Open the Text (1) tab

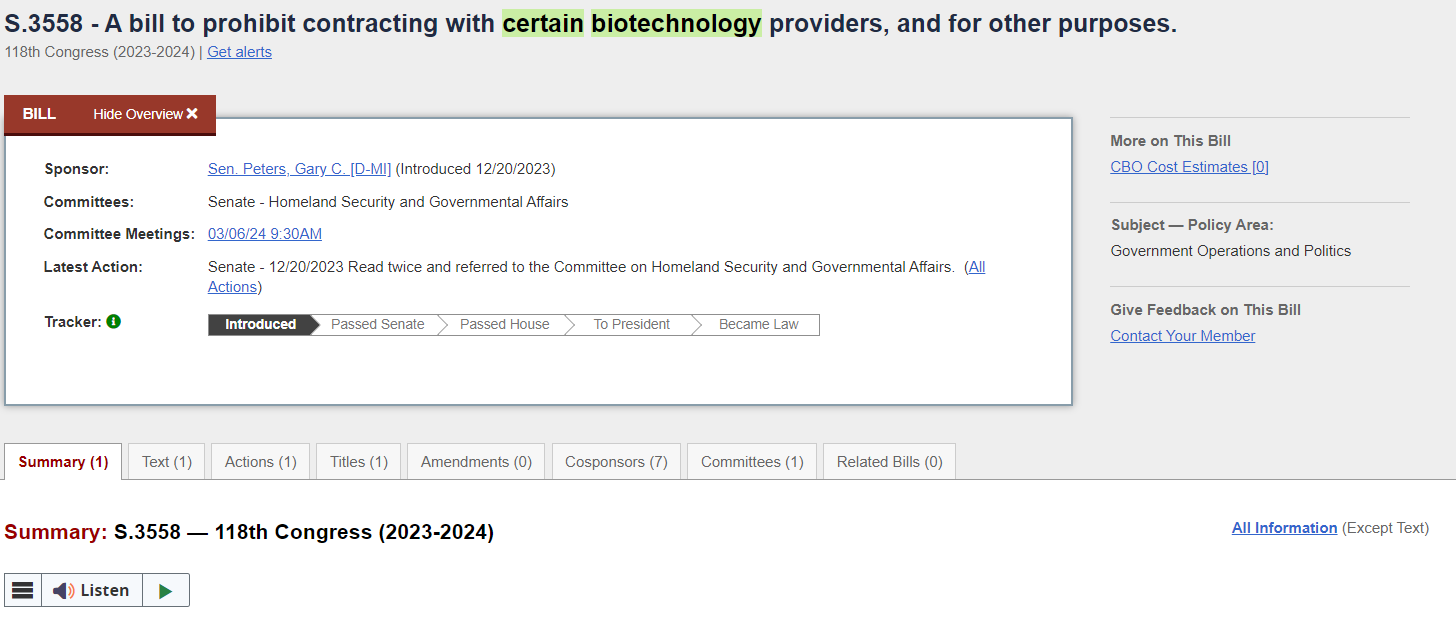166,462
